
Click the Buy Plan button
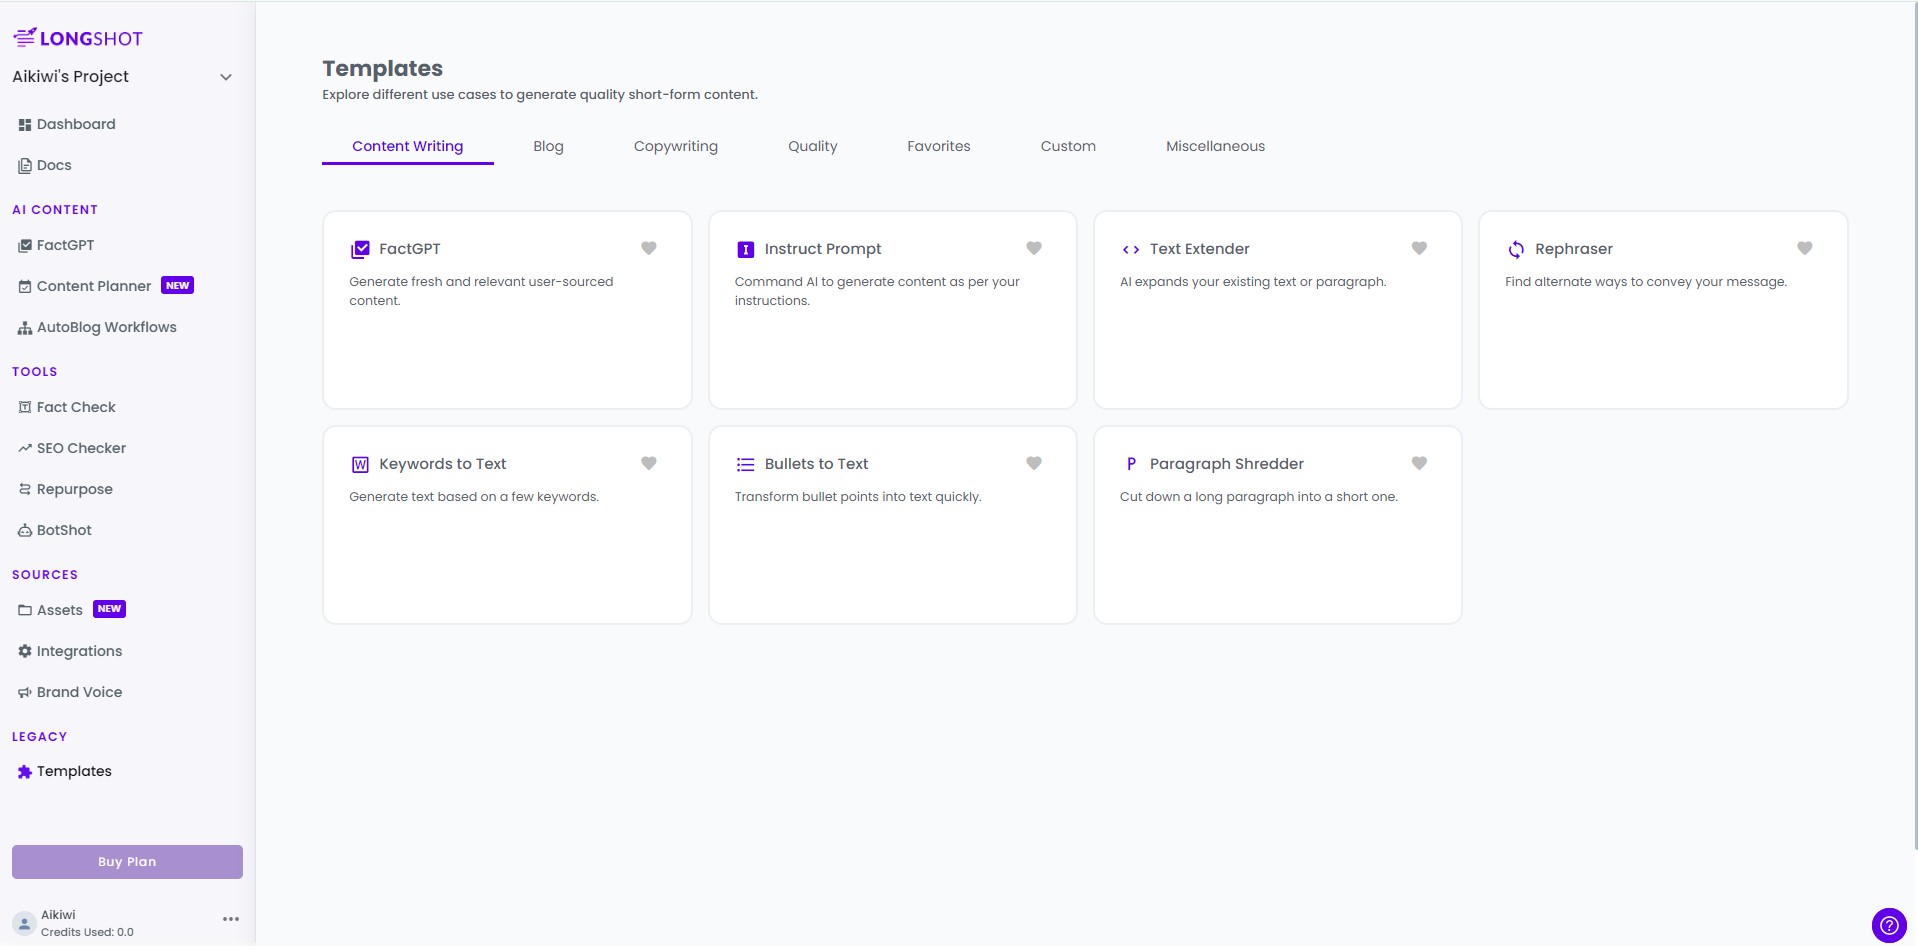[127, 862]
